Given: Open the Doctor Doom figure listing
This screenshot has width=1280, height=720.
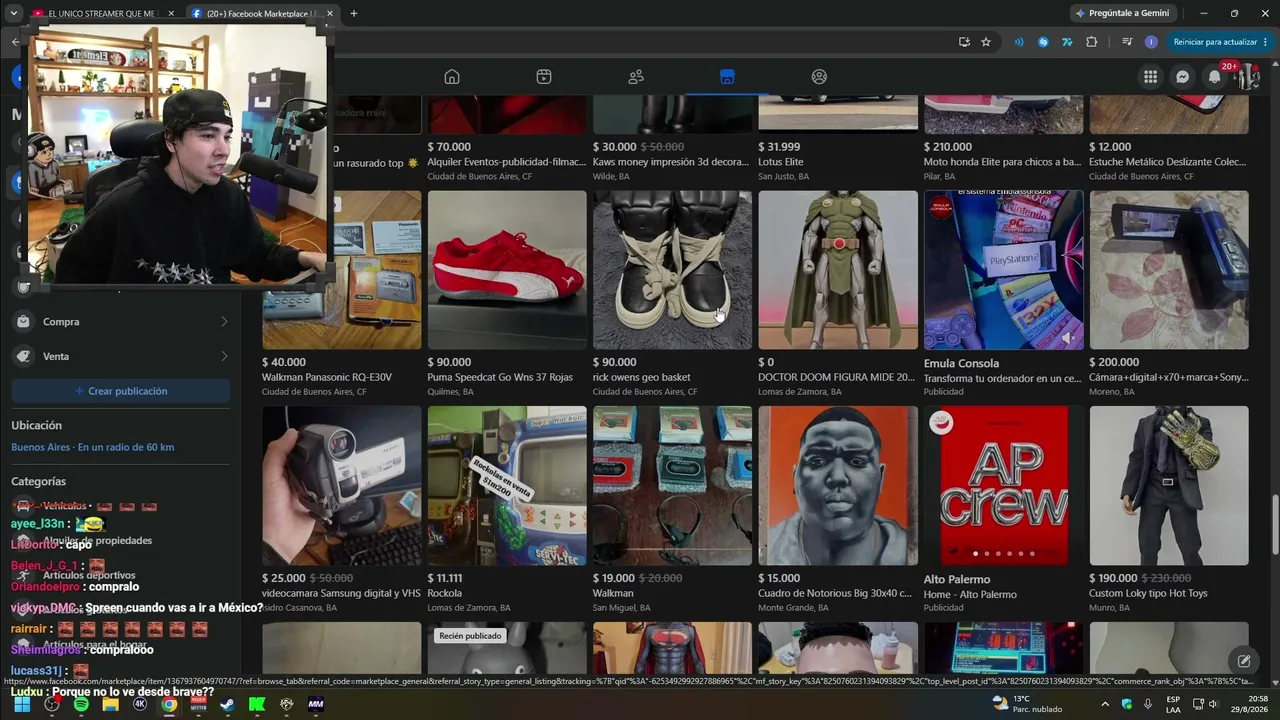Looking at the screenshot, I should pos(838,270).
